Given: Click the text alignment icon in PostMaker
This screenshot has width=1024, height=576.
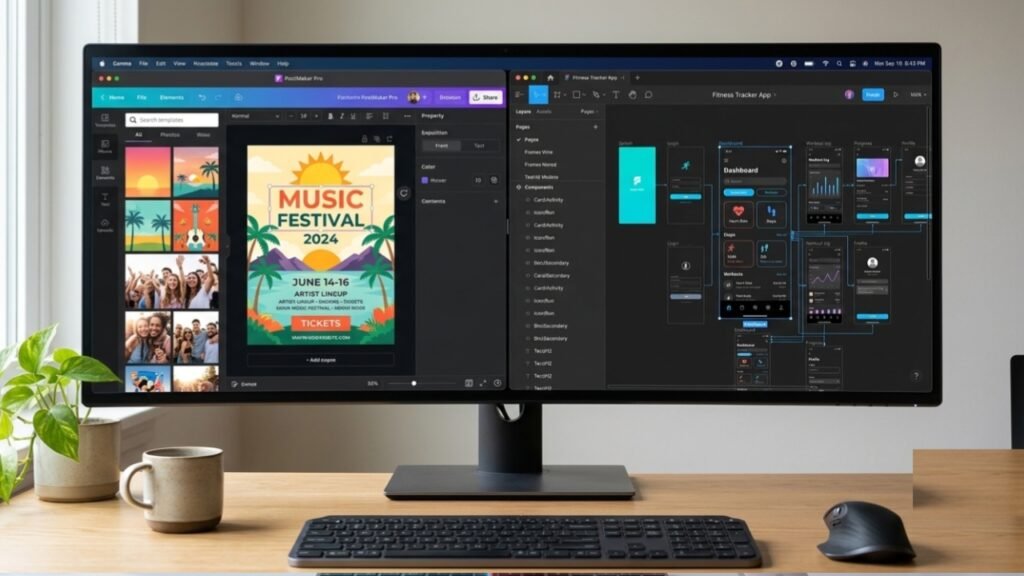Looking at the screenshot, I should [369, 116].
